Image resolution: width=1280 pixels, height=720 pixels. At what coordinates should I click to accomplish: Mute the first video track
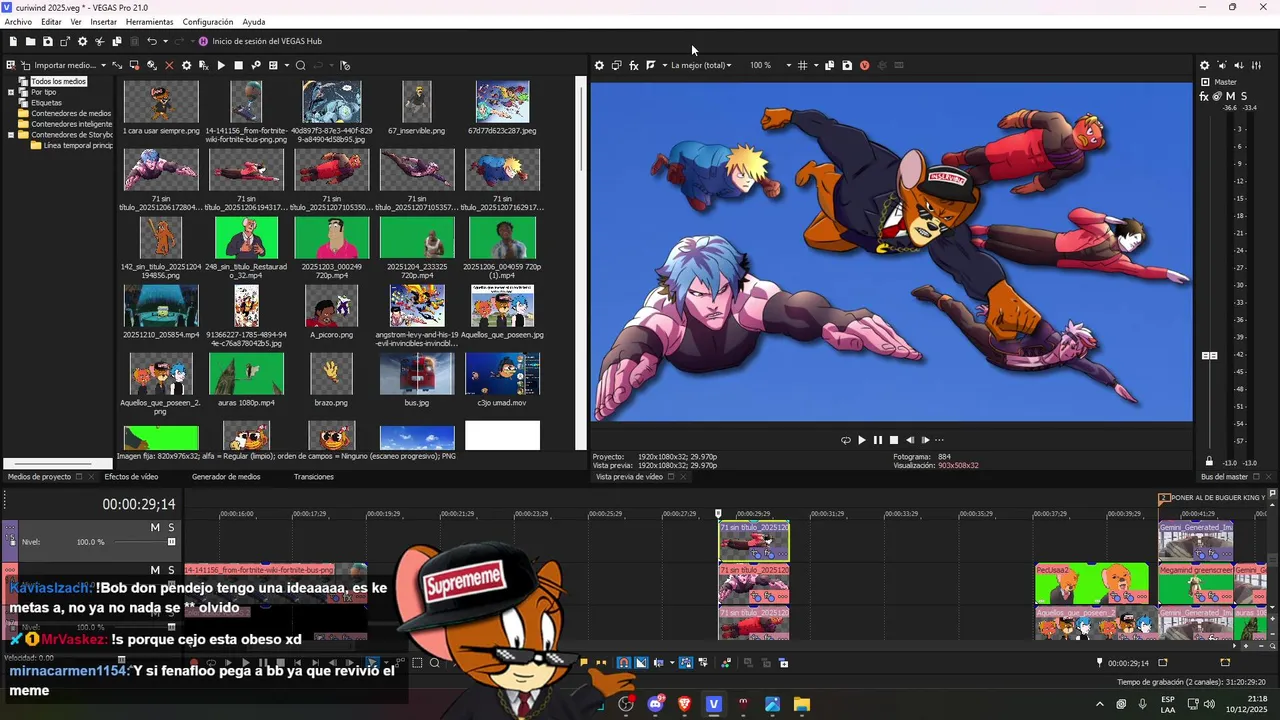click(x=155, y=527)
